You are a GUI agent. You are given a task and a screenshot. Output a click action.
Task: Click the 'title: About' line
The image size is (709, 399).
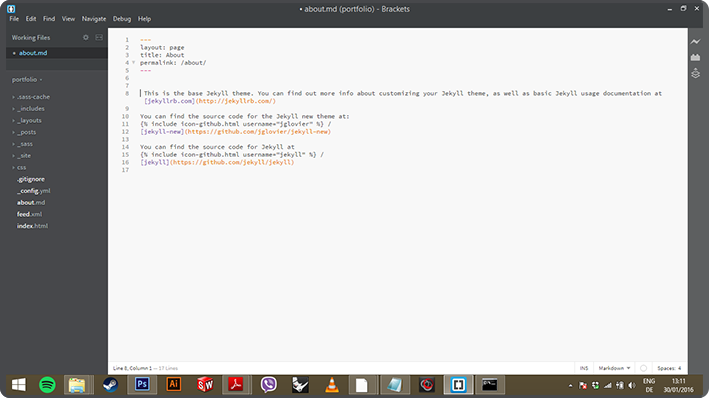tap(162, 55)
